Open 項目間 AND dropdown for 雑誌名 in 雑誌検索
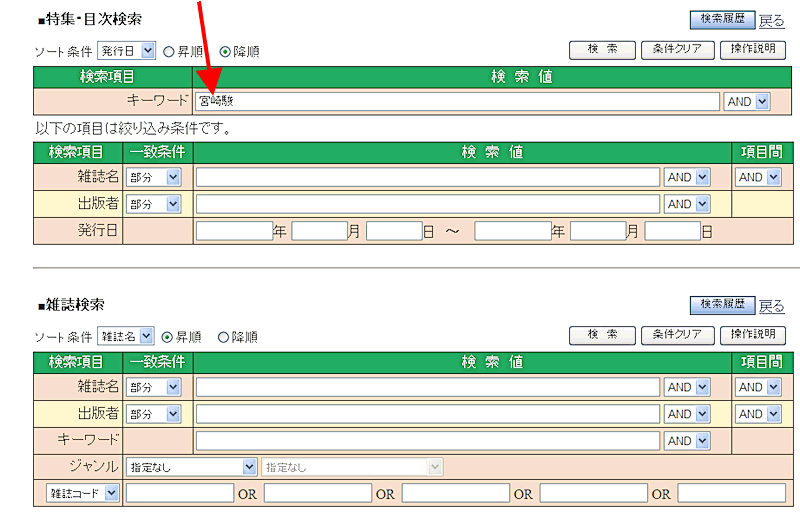This screenshot has width=800, height=519. click(x=758, y=387)
